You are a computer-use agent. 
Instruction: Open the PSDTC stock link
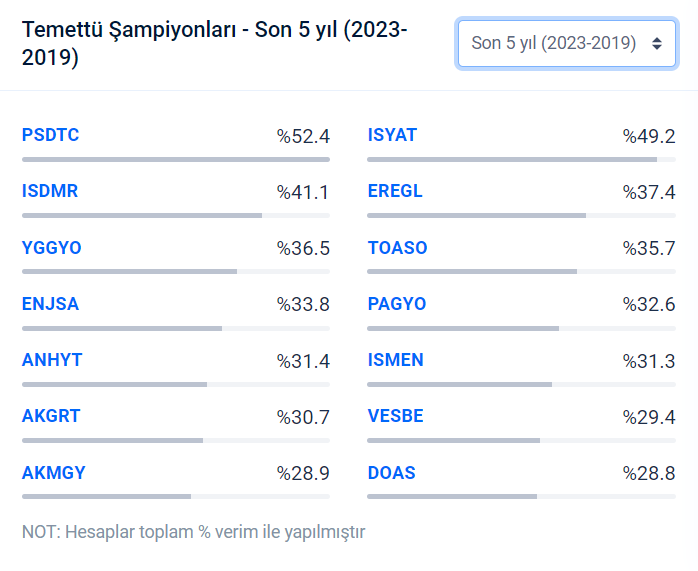tap(50, 135)
